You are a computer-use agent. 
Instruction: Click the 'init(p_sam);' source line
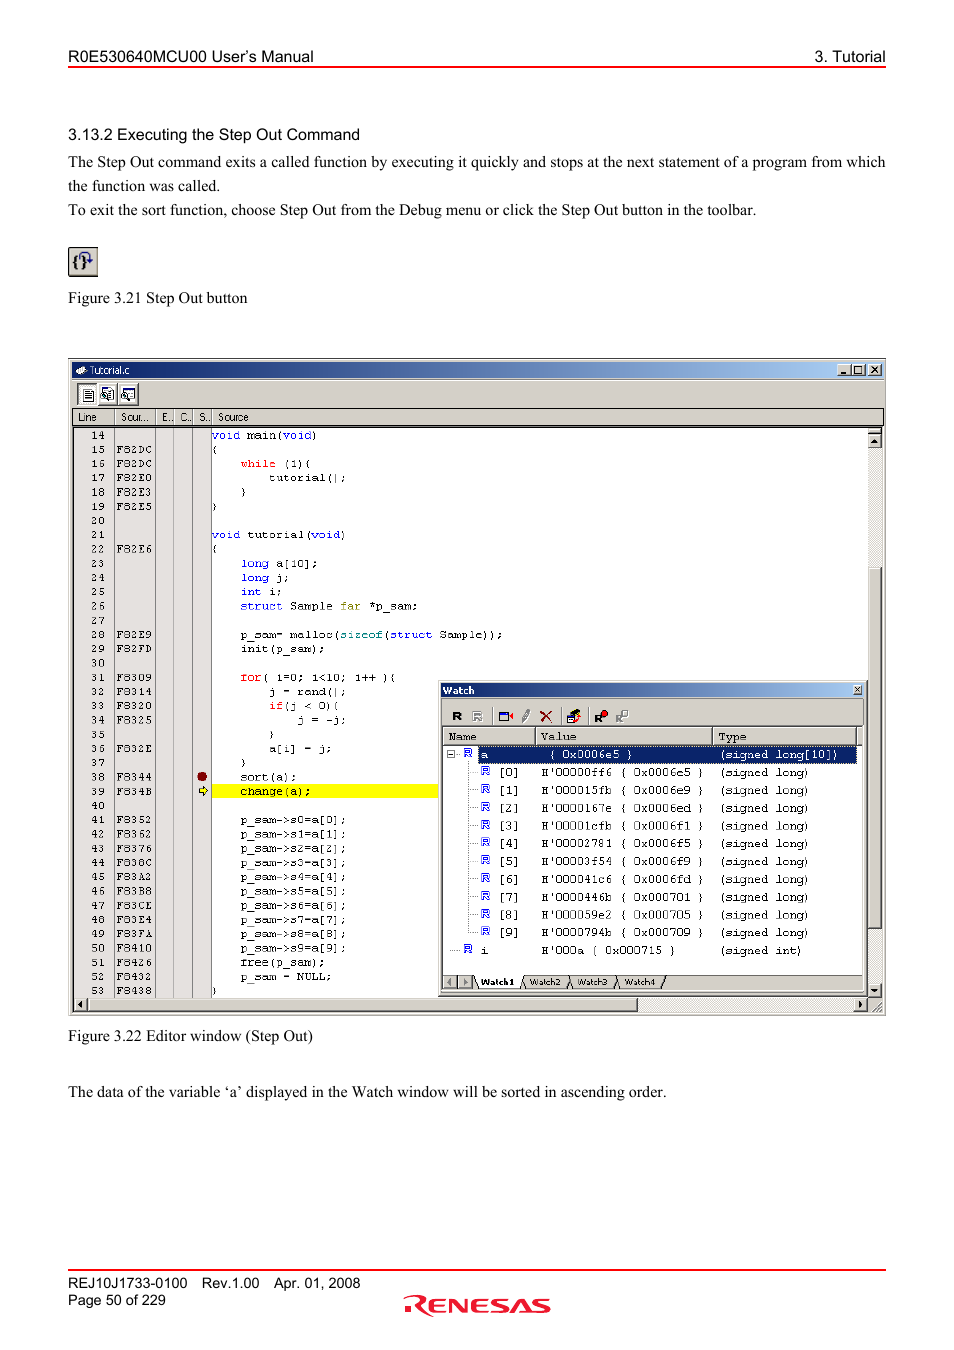(x=282, y=649)
